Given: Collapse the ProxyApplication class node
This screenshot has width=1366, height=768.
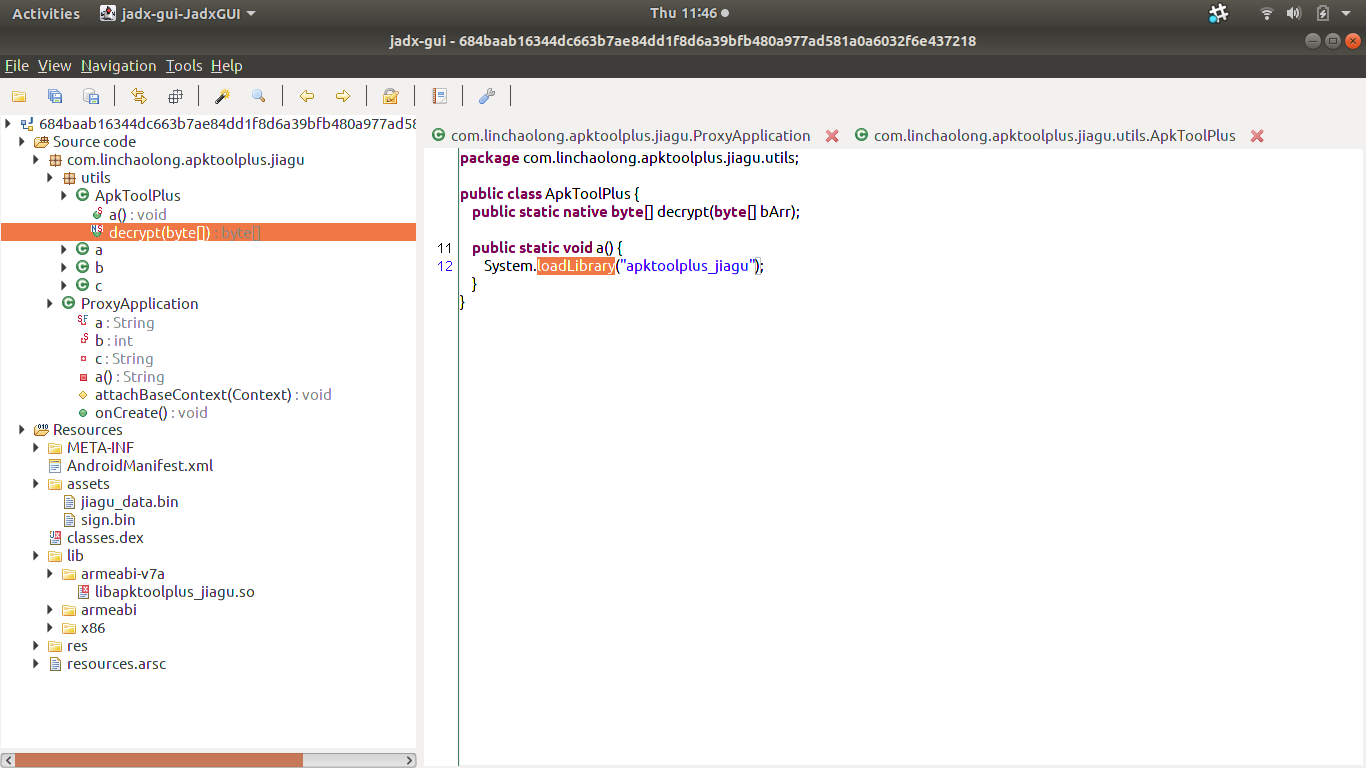Looking at the screenshot, I should click(x=50, y=303).
